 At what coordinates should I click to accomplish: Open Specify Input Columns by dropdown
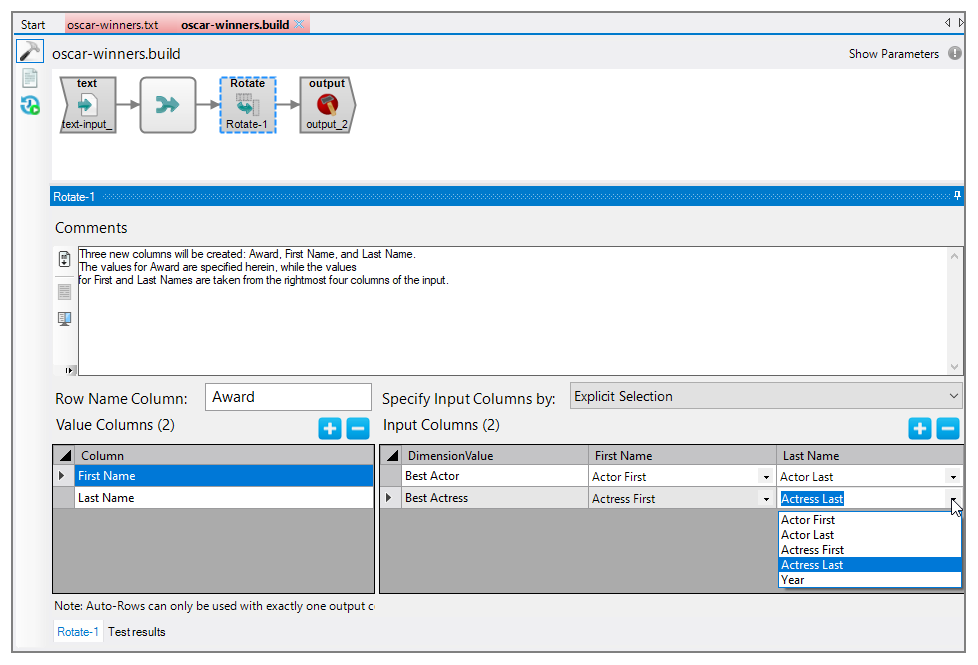(x=765, y=397)
